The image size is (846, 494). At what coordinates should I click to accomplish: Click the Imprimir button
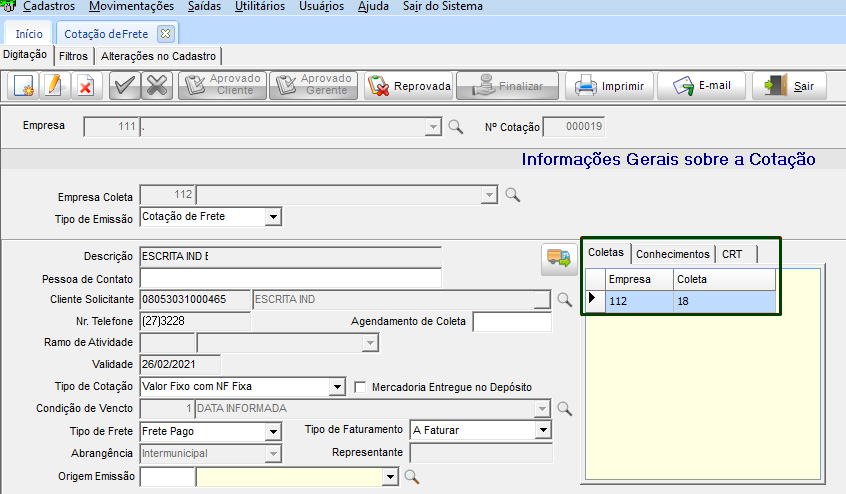611,86
